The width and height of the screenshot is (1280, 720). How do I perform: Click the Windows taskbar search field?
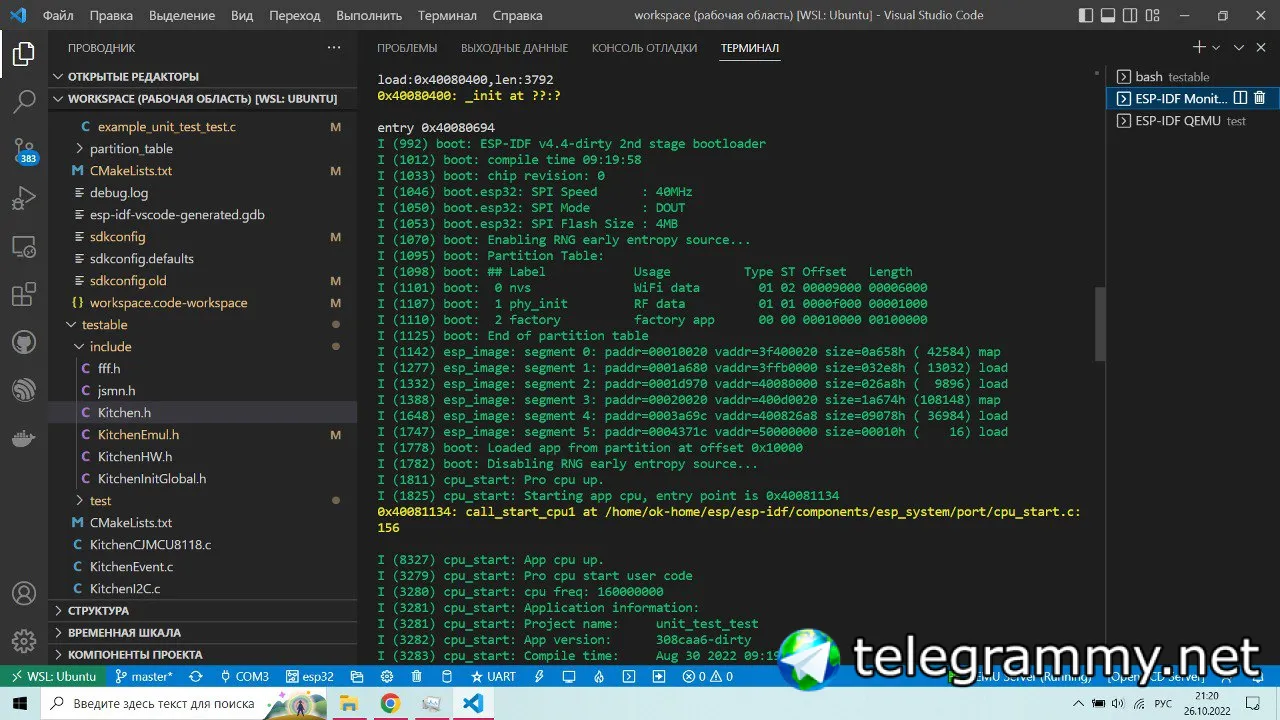pyautogui.click(x=164, y=704)
